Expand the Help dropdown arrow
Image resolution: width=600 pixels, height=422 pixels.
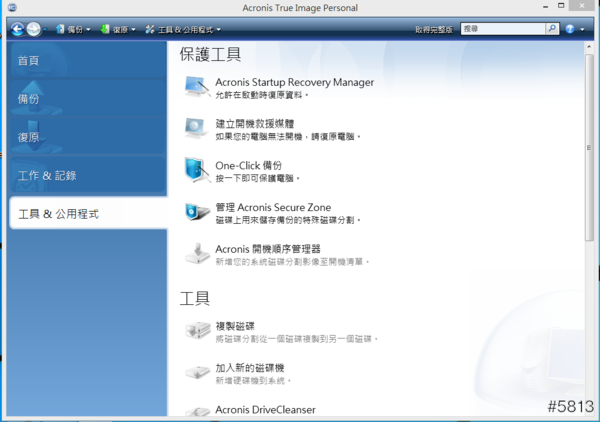(582, 29)
